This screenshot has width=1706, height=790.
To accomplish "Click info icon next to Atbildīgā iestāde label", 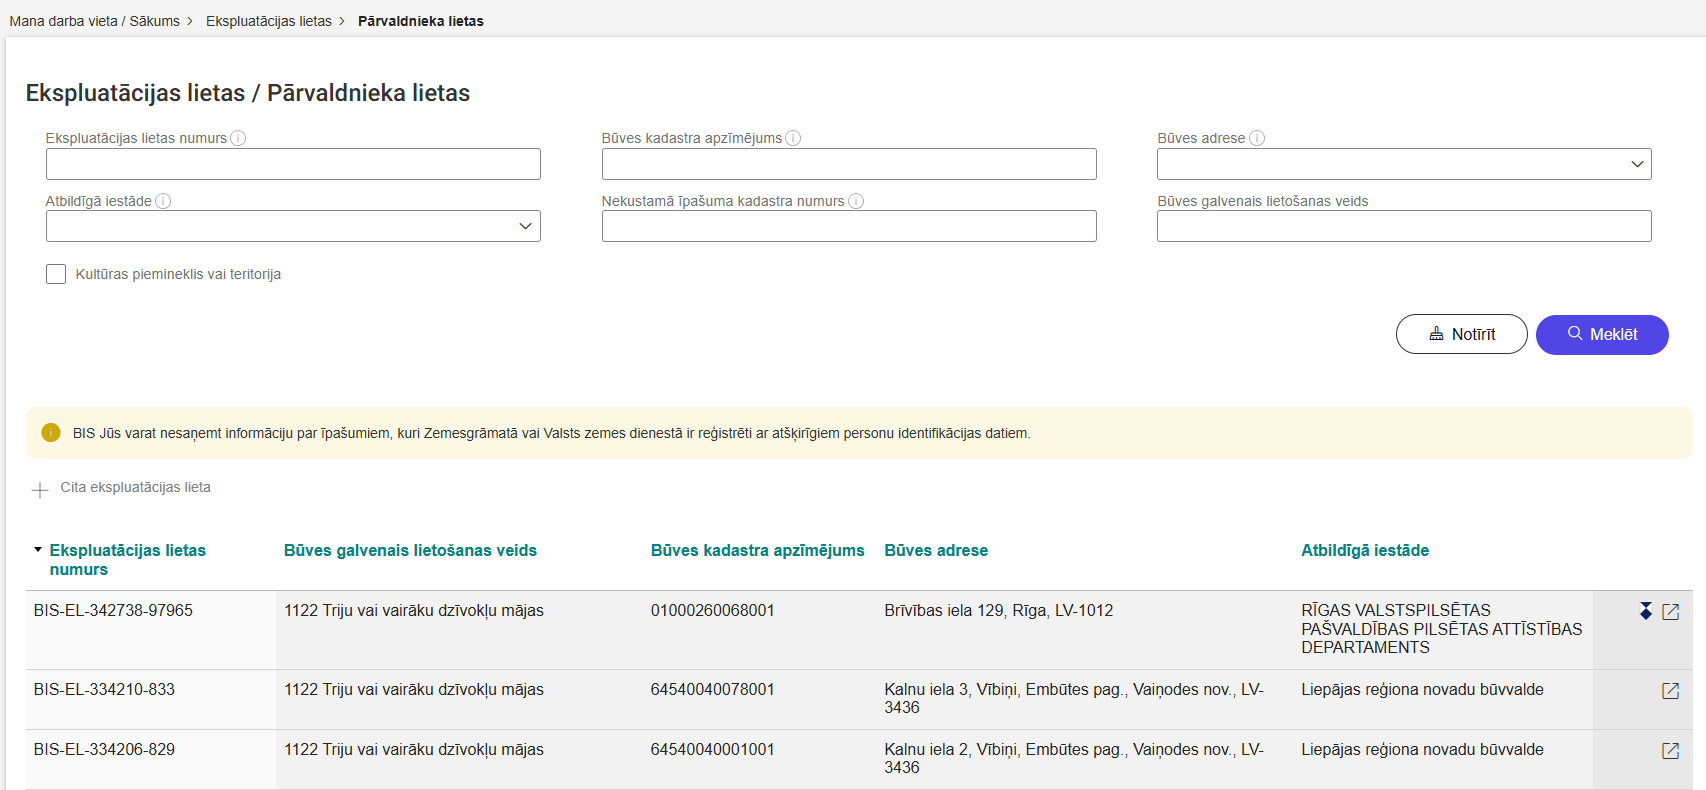I will [x=163, y=201].
